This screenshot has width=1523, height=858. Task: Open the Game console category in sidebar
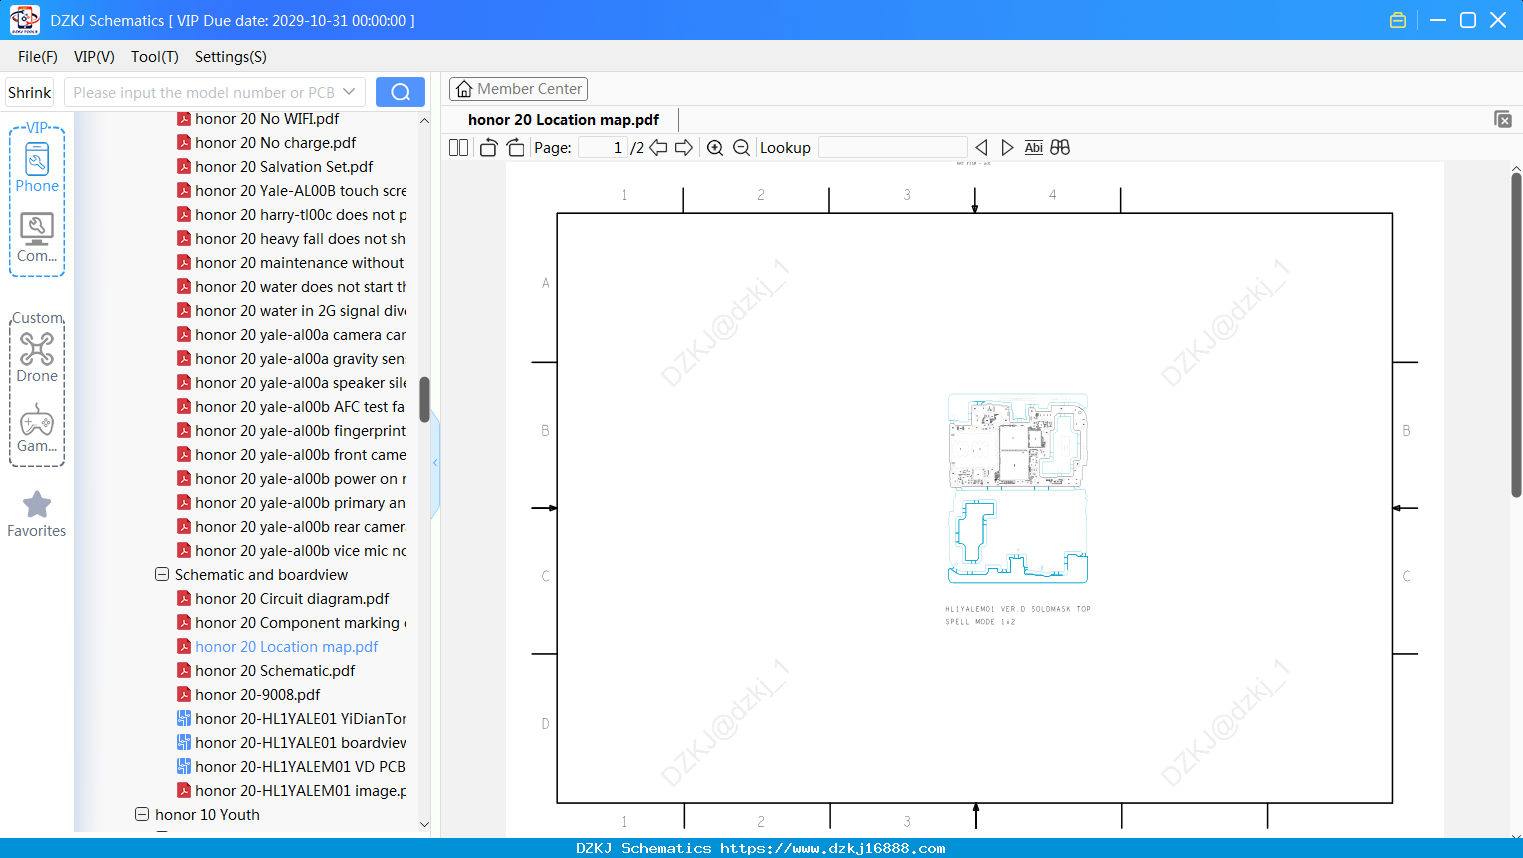click(x=37, y=428)
